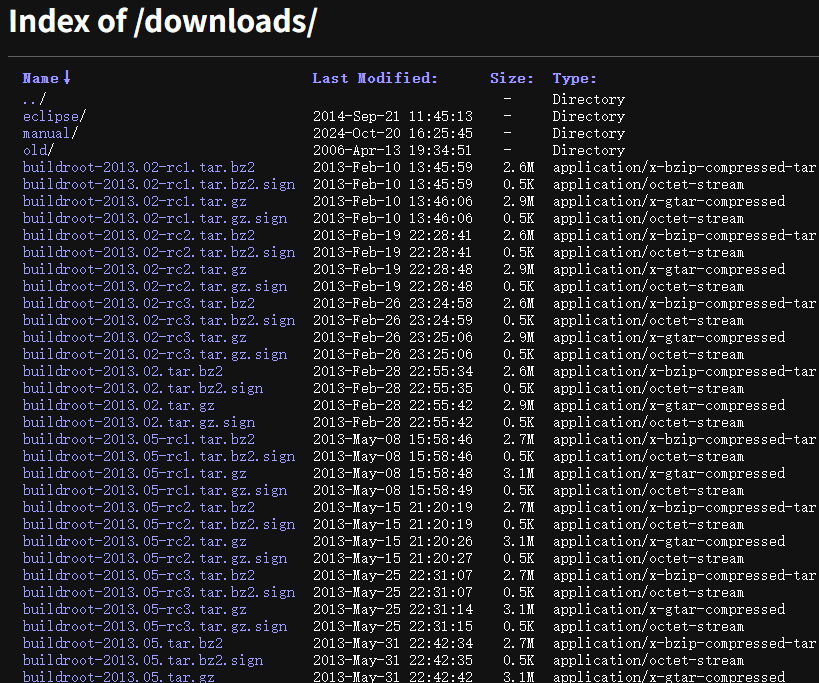Download buildroot-2013.02-rc2.tar.gz
The image size is (819, 683).
(x=135, y=269)
